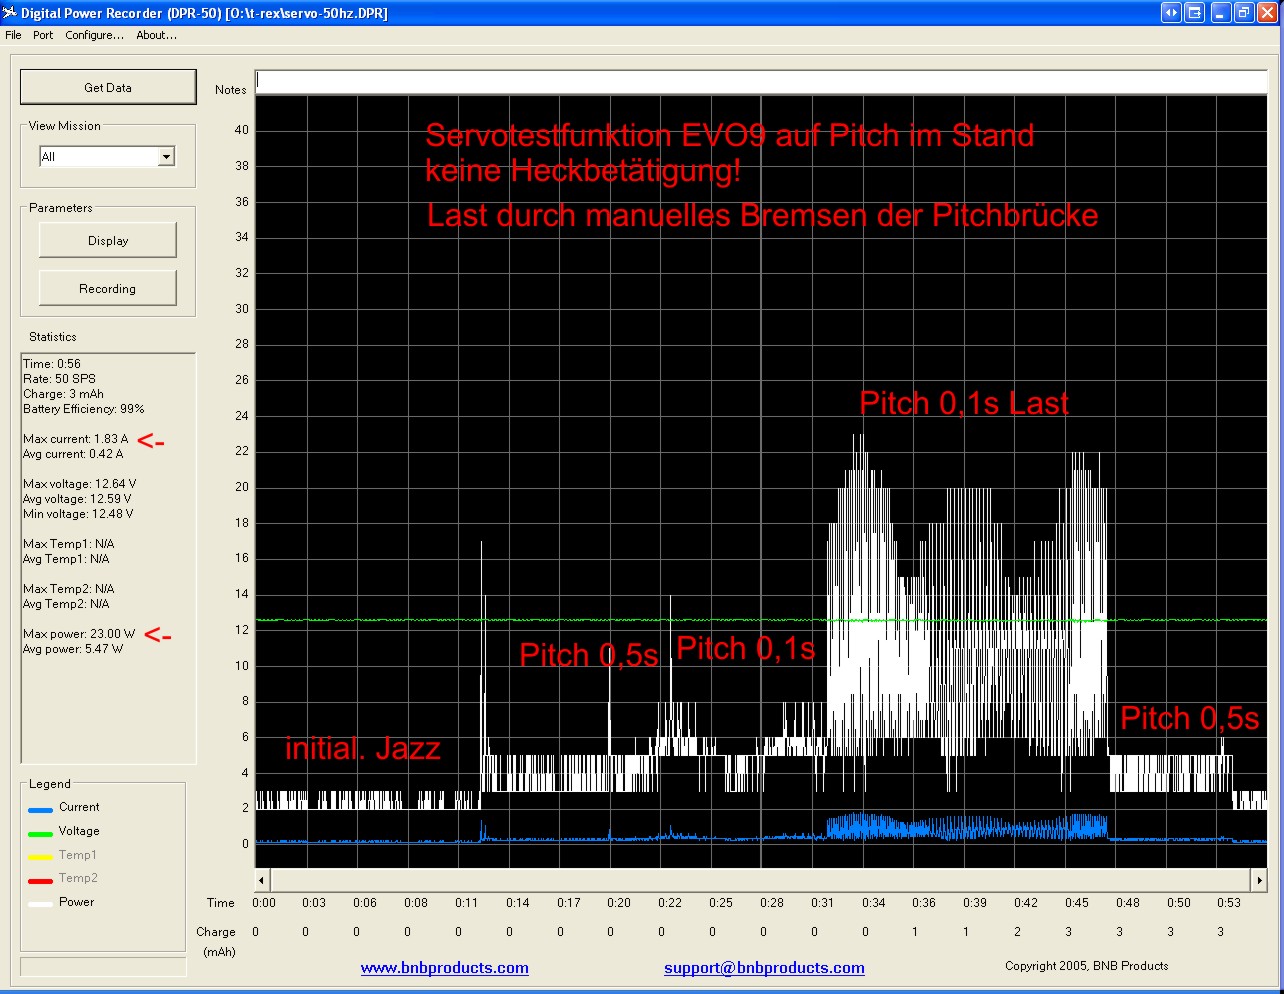The width and height of the screenshot is (1284, 994).
Task: Select the 'Time: 0:56' statistic
Action: click(x=52, y=364)
